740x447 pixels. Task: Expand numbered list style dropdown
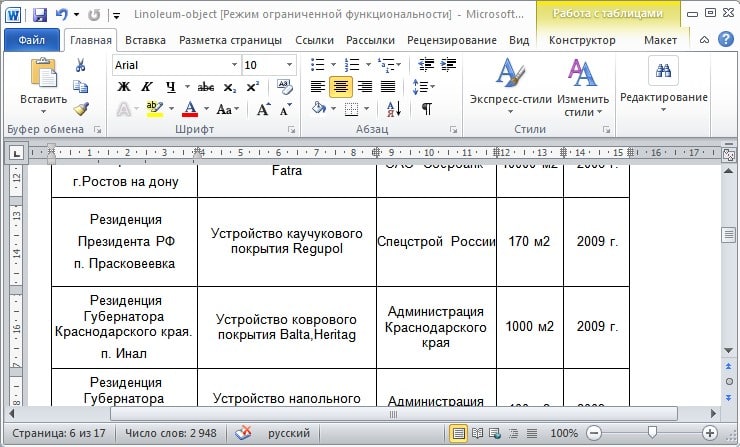[368, 65]
